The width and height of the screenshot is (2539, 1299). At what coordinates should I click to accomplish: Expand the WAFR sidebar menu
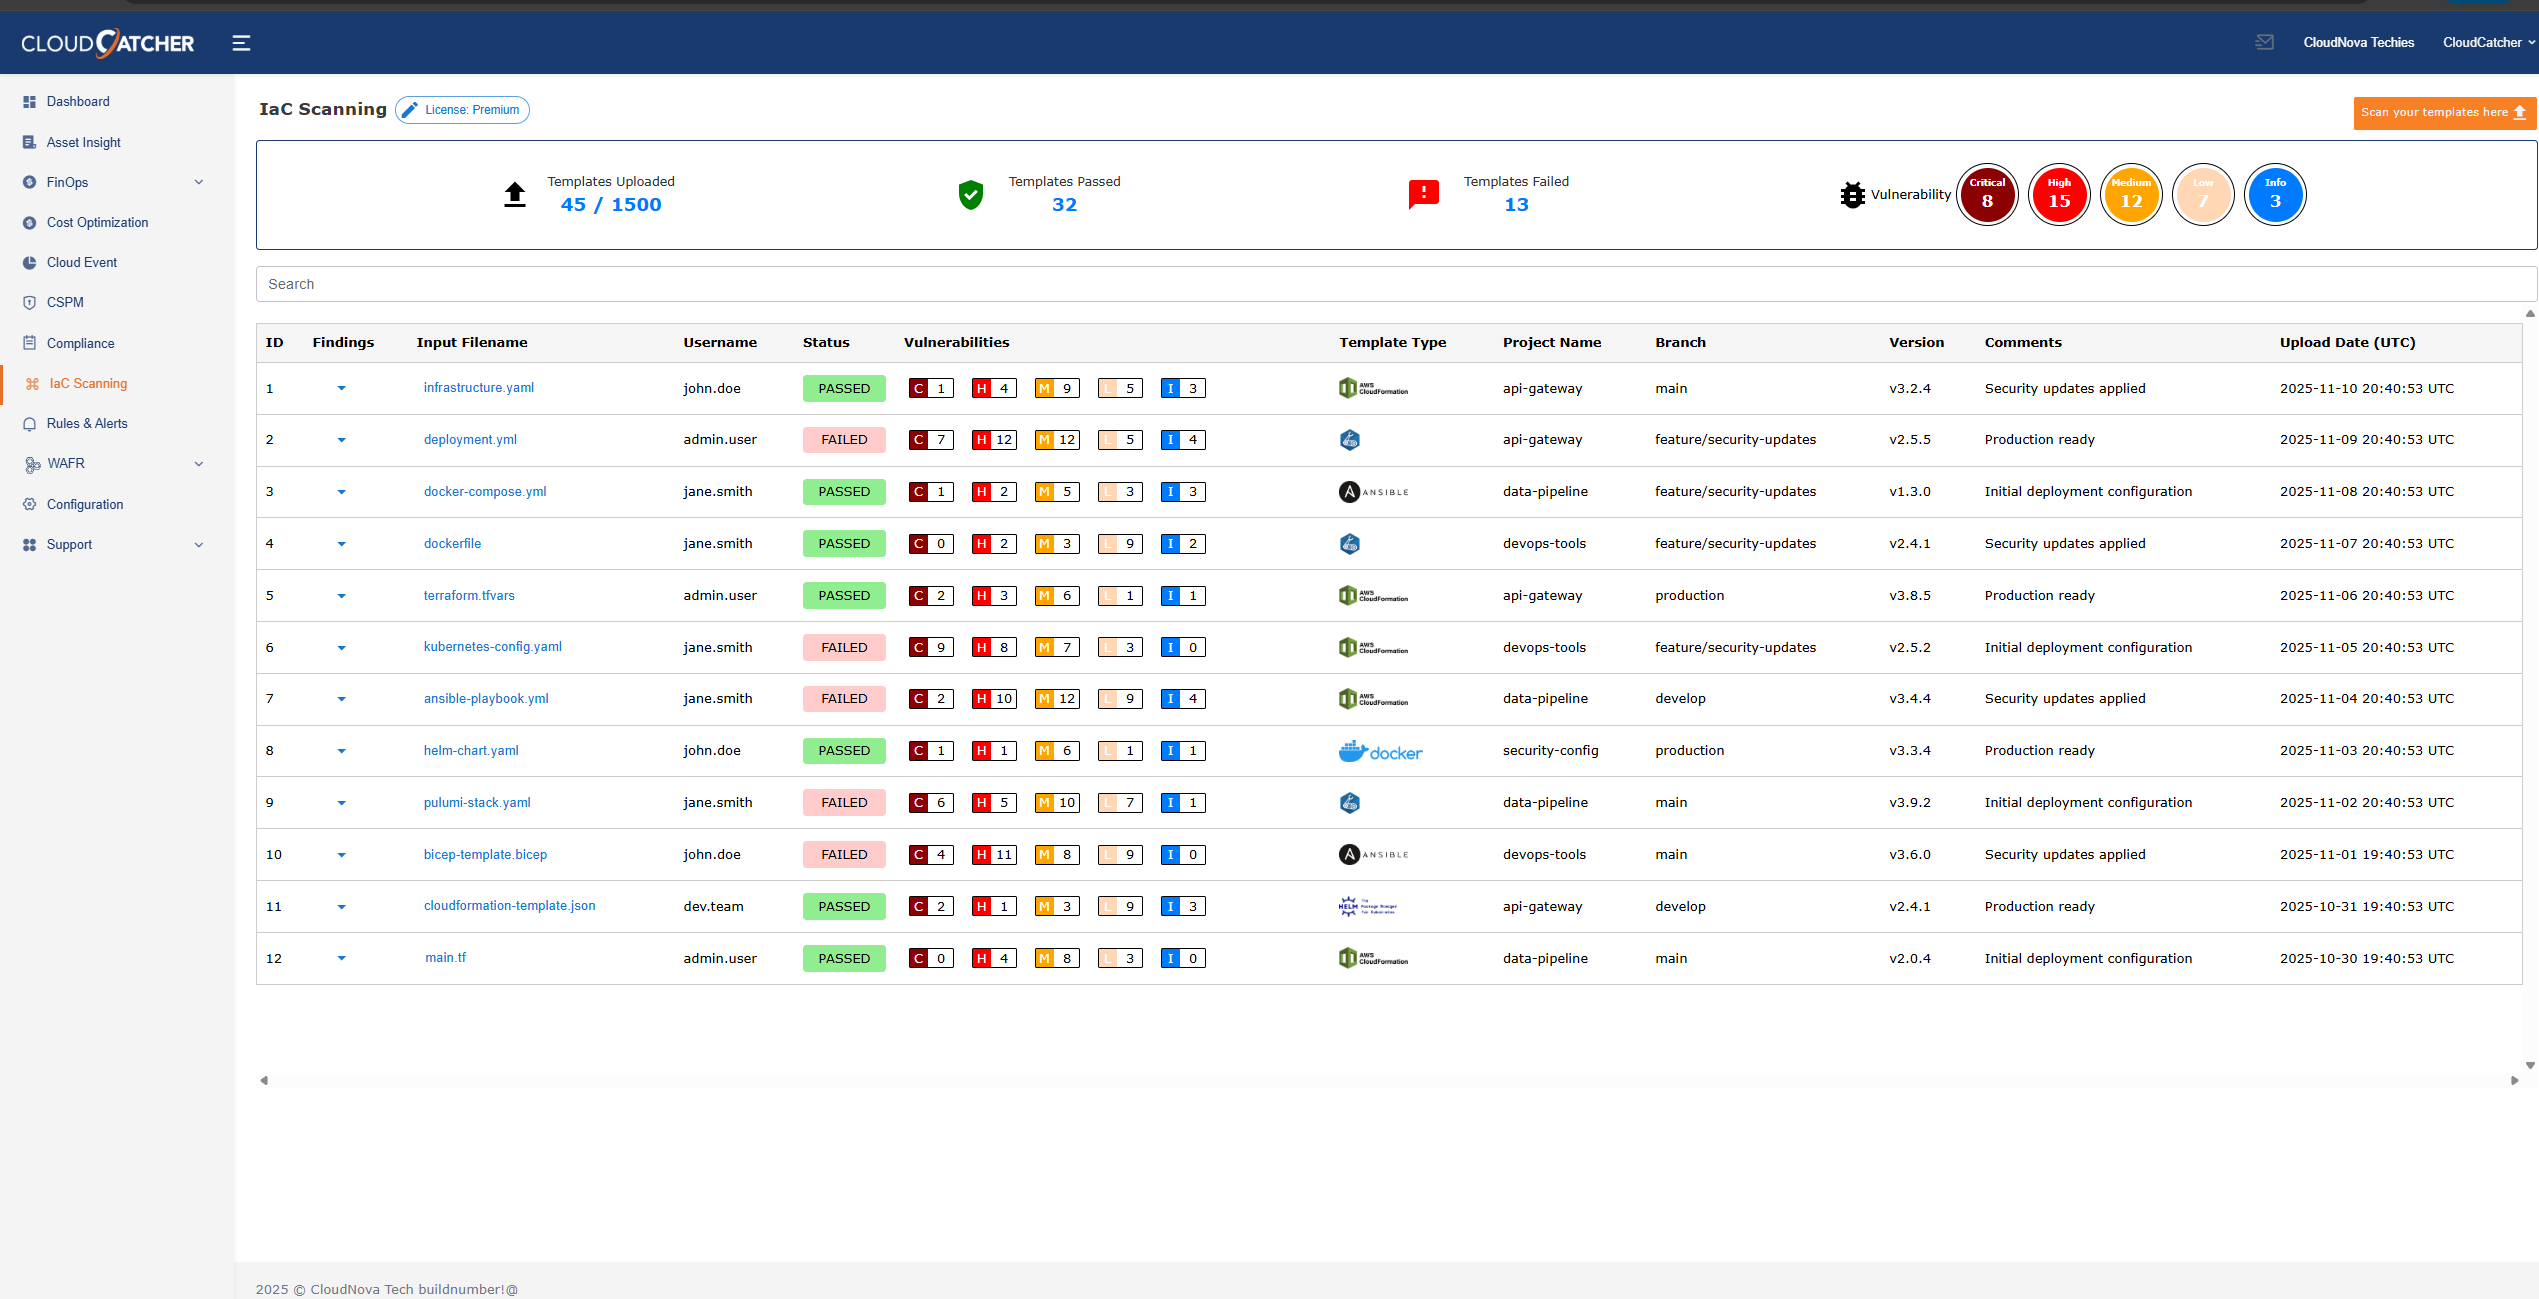point(198,464)
